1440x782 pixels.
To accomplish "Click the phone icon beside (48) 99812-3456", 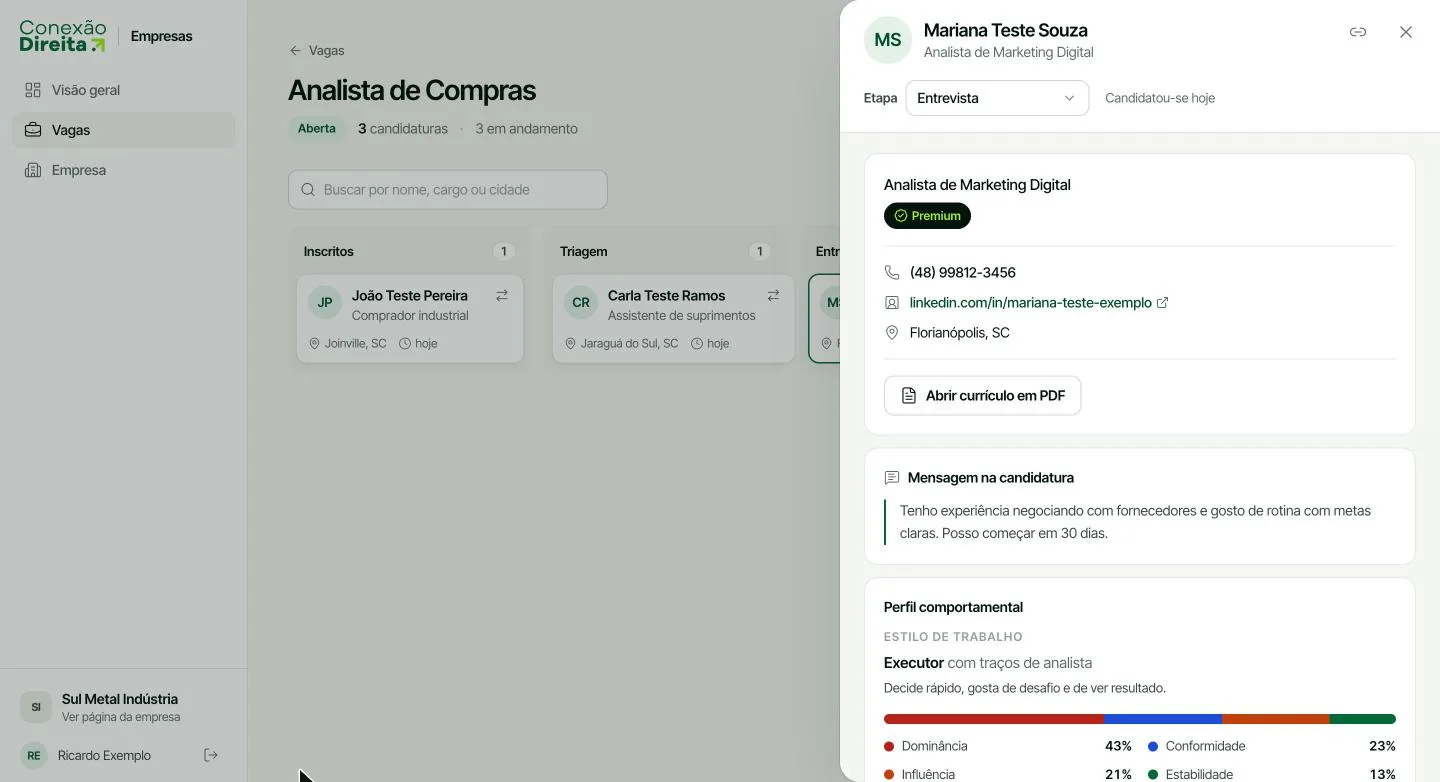I will [892, 273].
